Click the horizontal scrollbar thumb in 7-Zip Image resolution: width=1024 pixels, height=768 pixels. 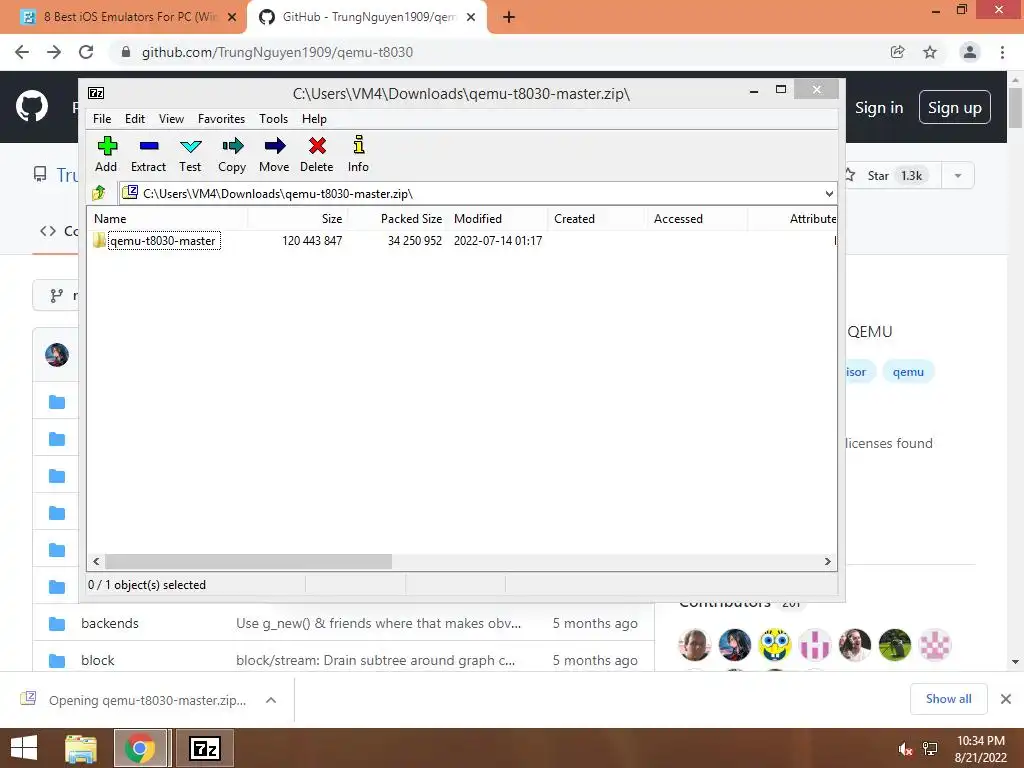[x=248, y=562]
